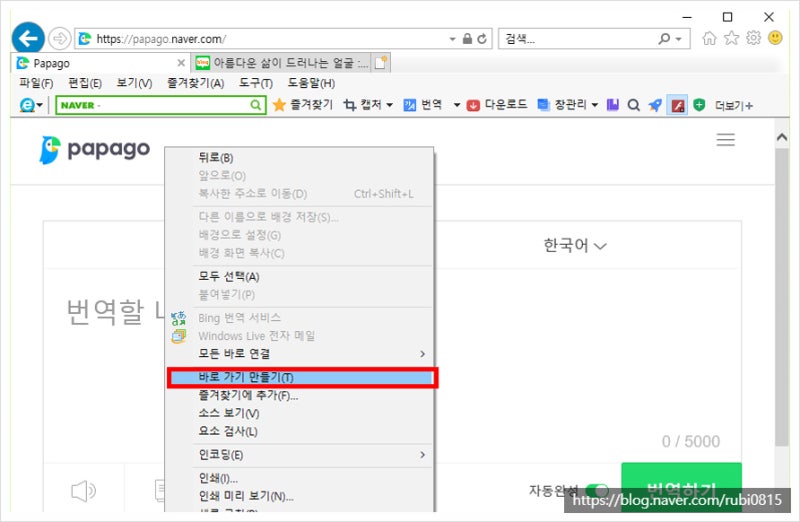The image size is (800, 522).
Task: Close the Papago tab
Action: (181, 63)
